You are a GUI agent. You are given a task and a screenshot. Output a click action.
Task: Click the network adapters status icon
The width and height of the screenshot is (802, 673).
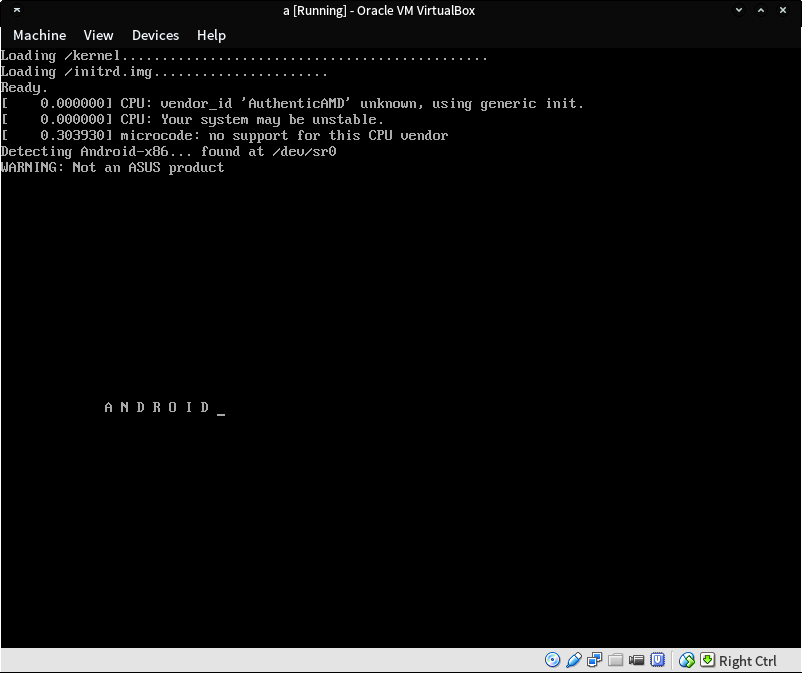[x=595, y=660]
